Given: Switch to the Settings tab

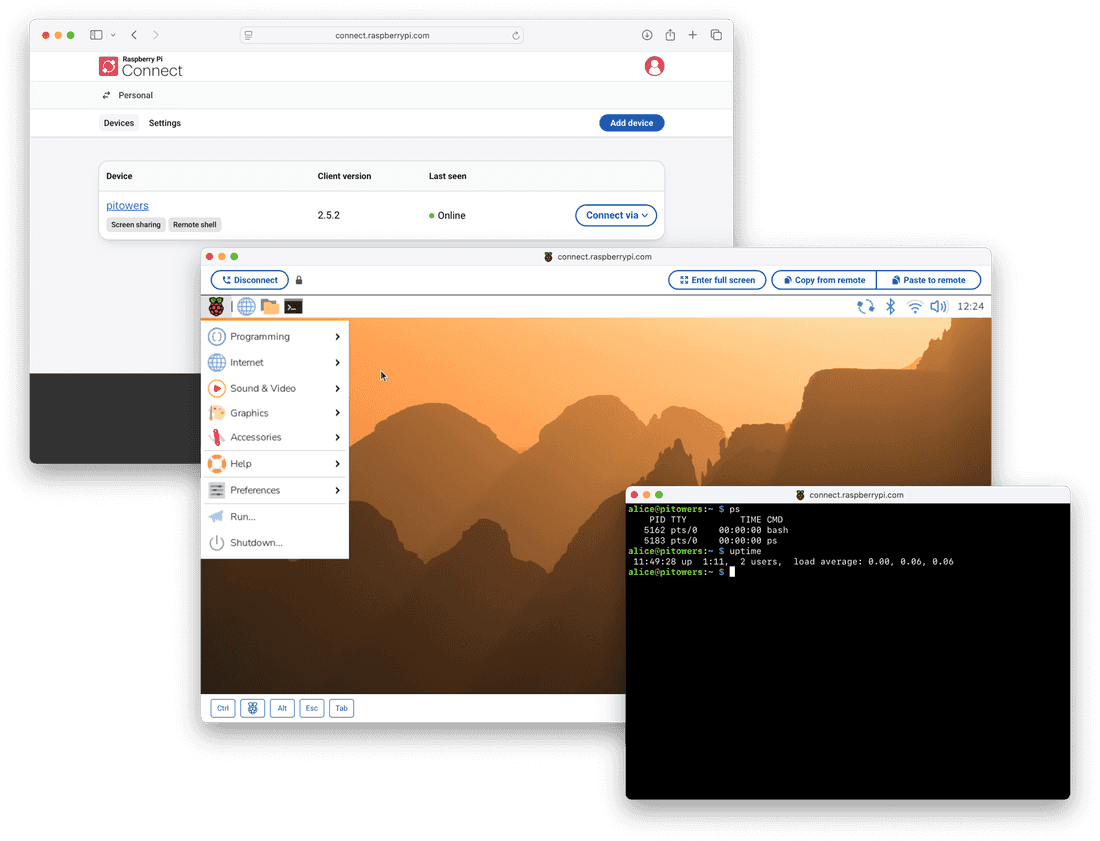Looking at the screenshot, I should pos(165,123).
